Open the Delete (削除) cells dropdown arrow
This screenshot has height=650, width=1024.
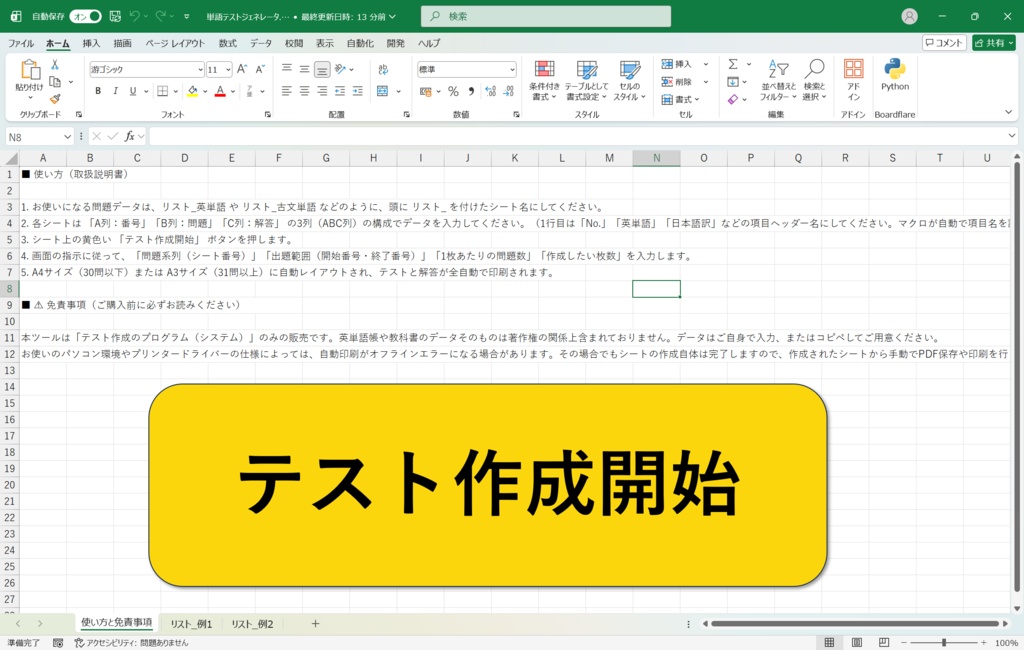coord(705,82)
